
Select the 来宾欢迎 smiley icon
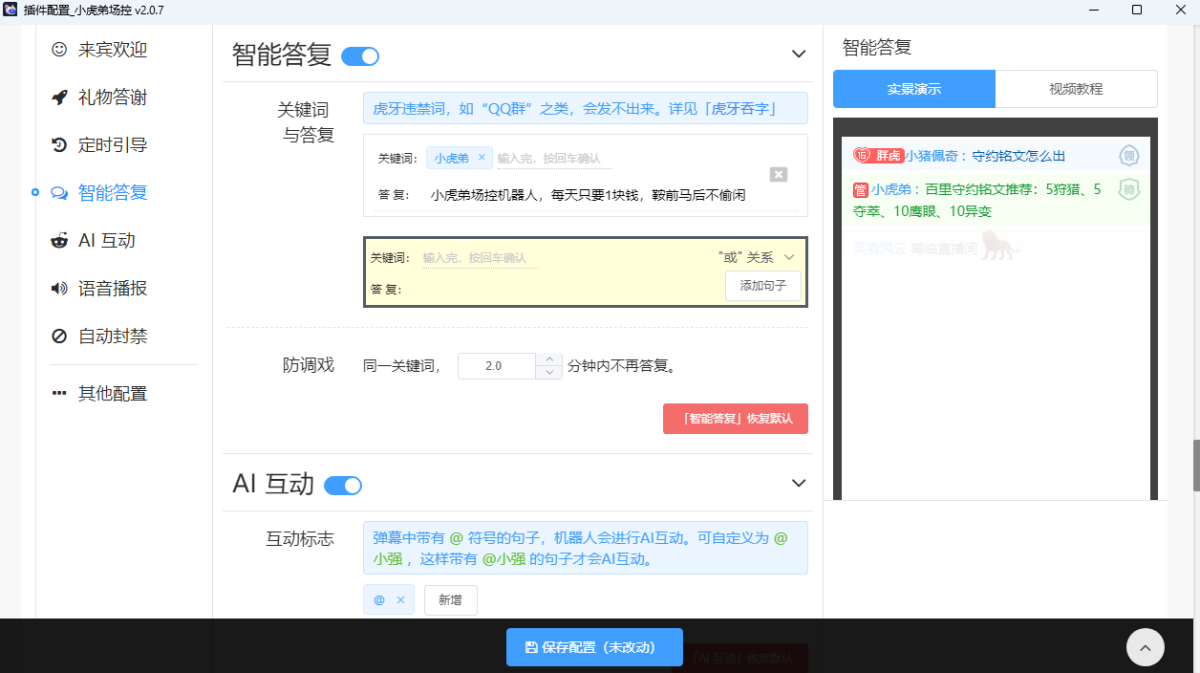tap(57, 48)
